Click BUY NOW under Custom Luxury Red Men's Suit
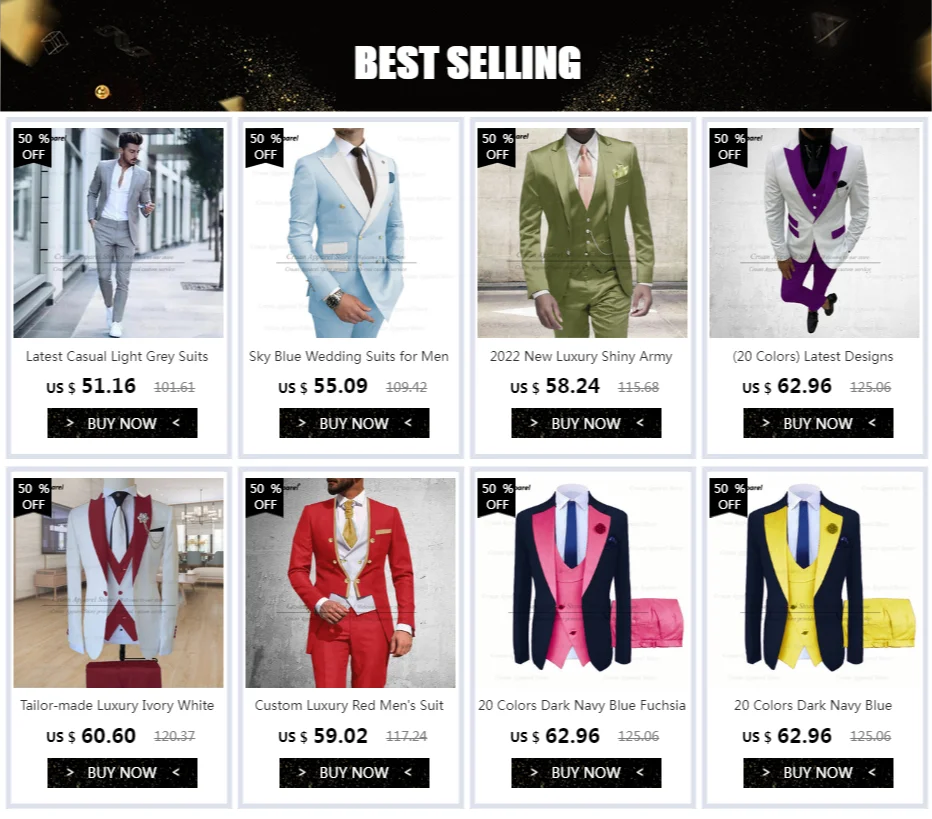This screenshot has height=819, width=932. coord(354,773)
